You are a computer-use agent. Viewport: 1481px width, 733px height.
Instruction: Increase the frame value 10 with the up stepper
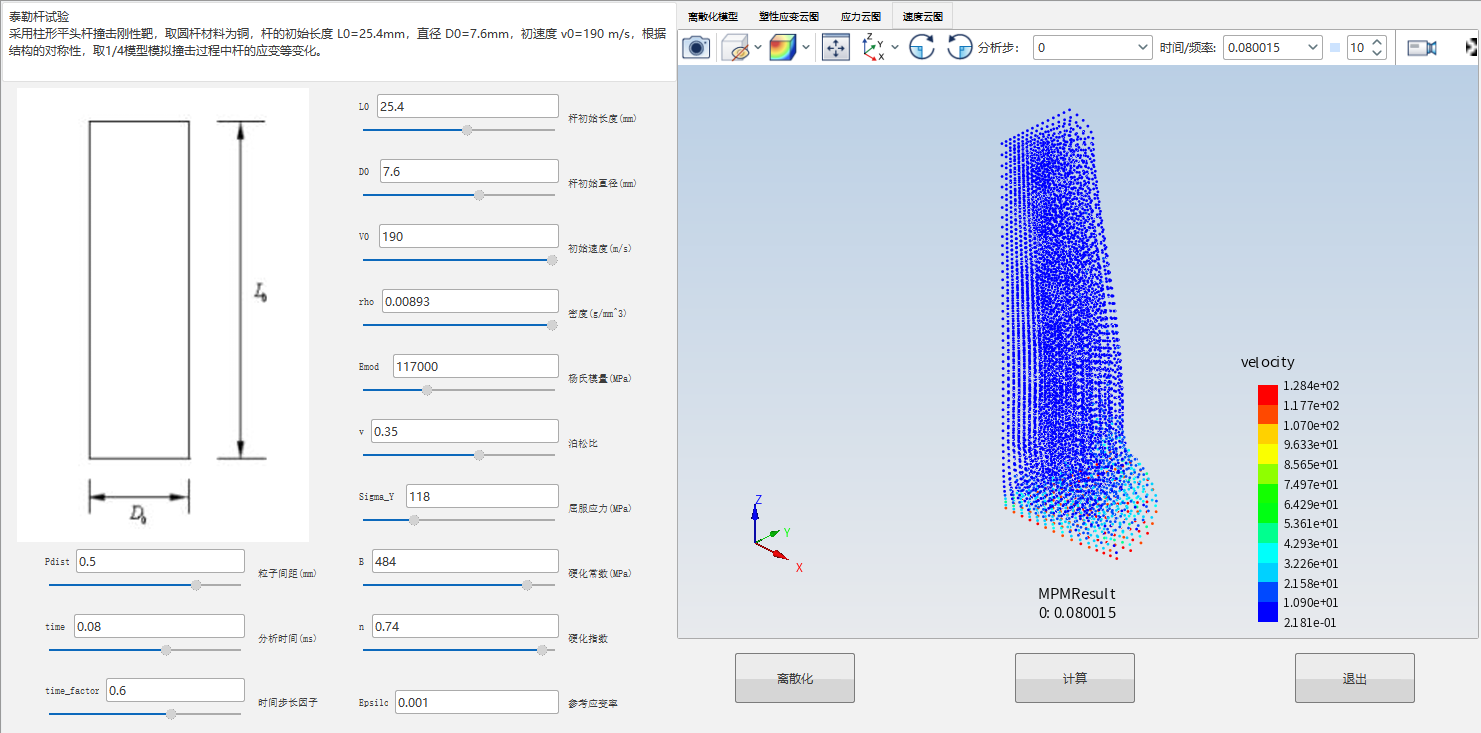click(1378, 42)
